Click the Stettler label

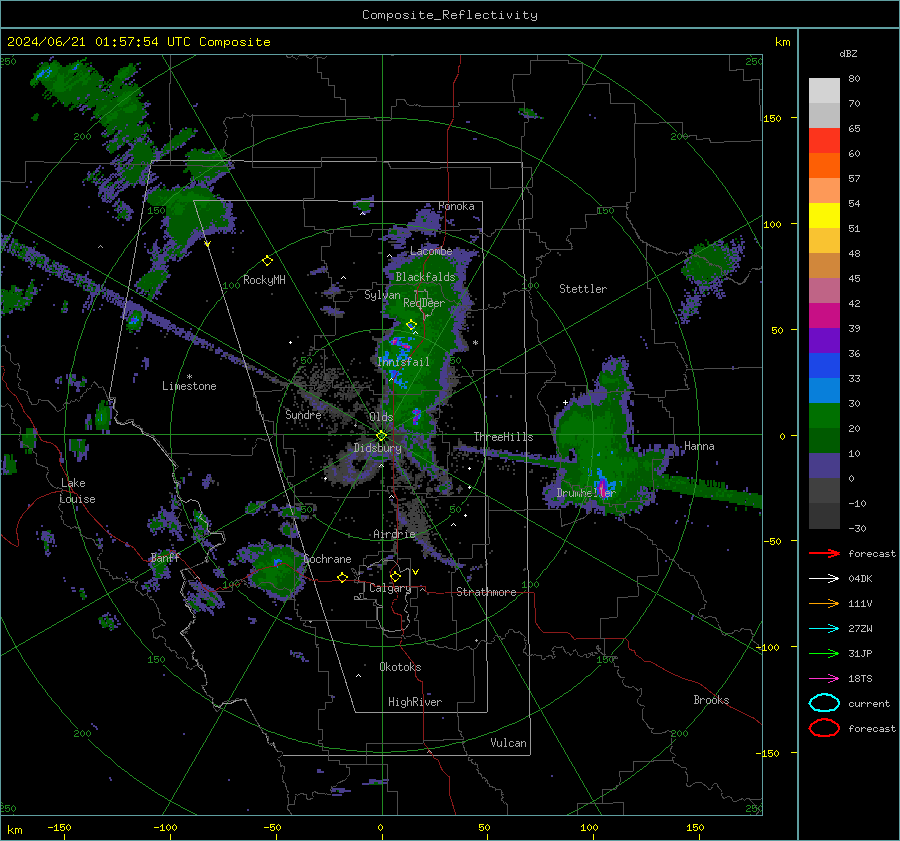tap(583, 289)
